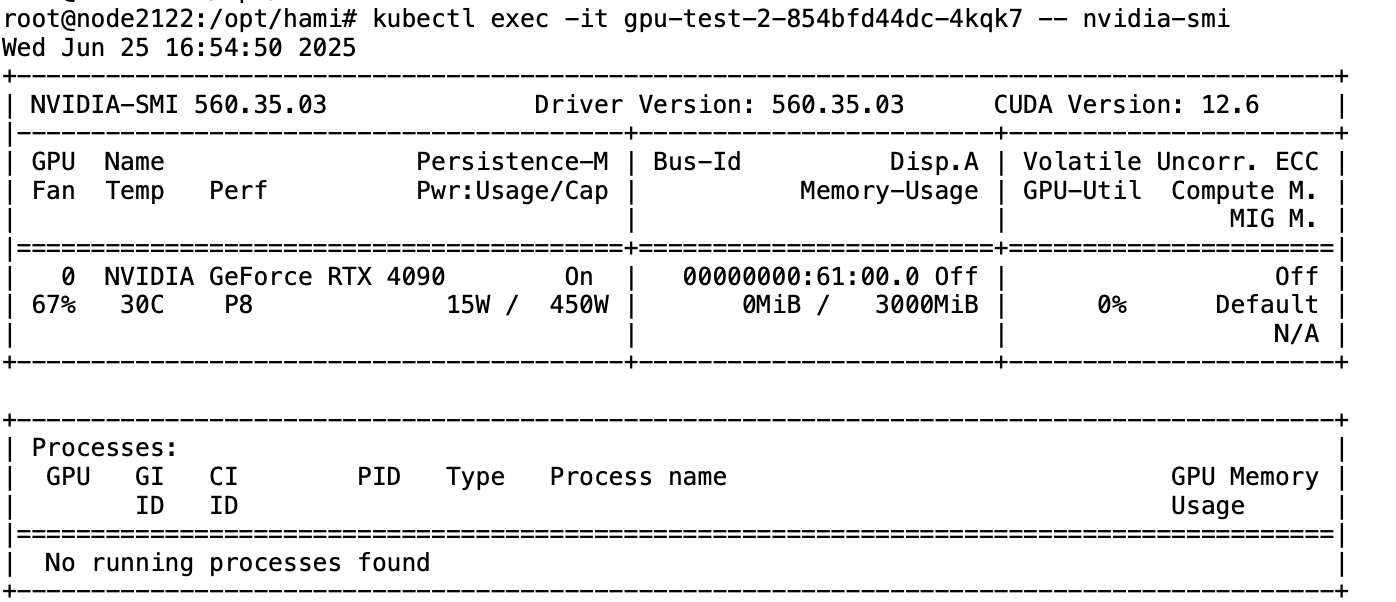Click the 3000MiB memory limit value
Viewport: 1396px width, 602px height.
[926, 305]
